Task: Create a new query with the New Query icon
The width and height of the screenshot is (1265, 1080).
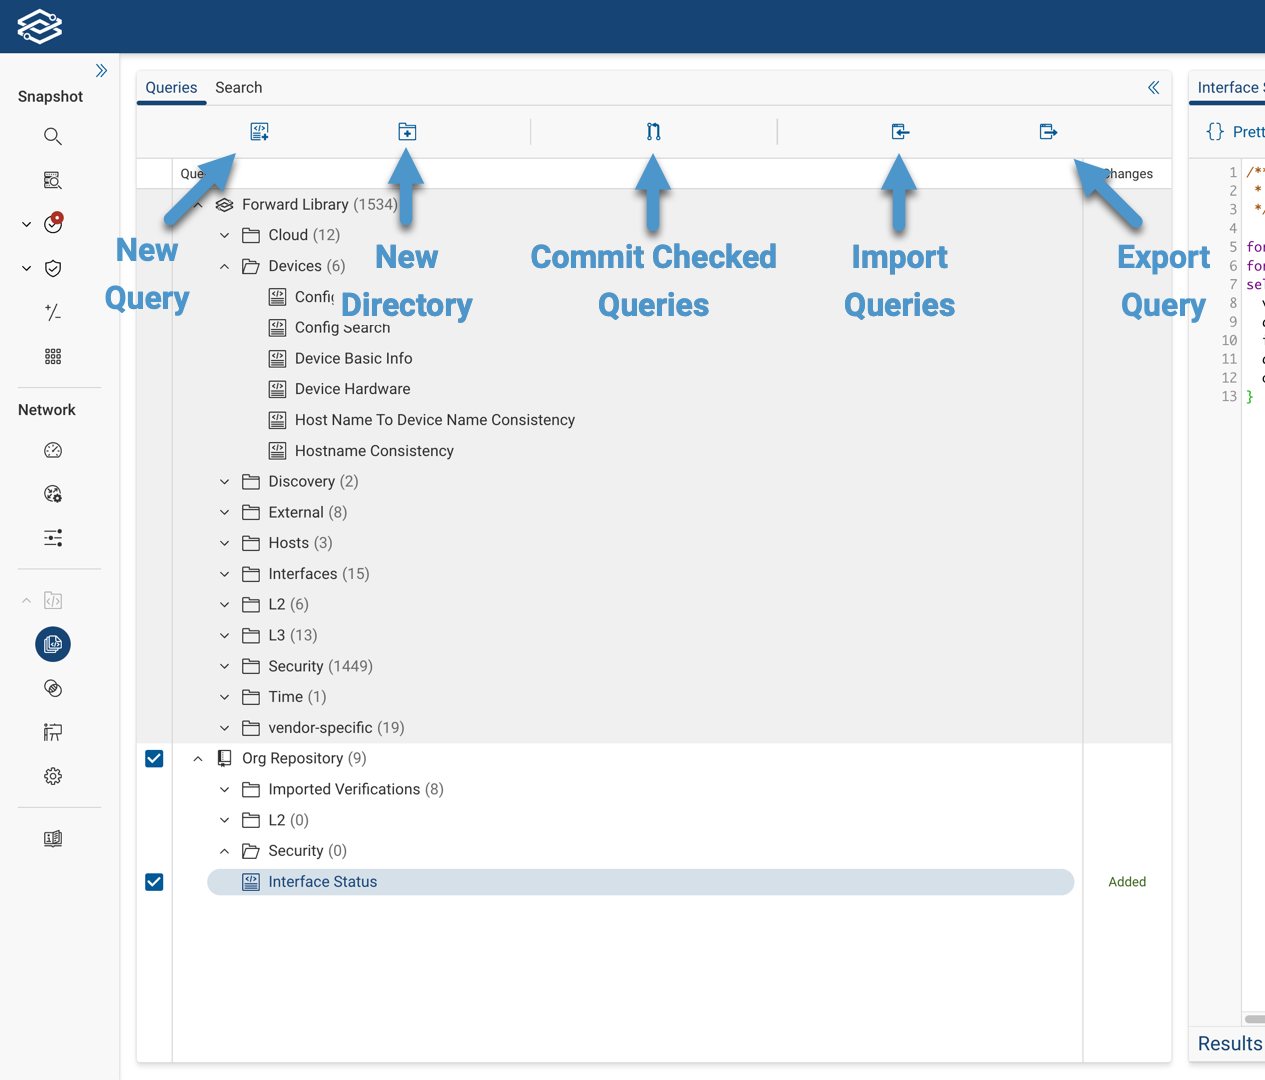Action: pyautogui.click(x=259, y=131)
